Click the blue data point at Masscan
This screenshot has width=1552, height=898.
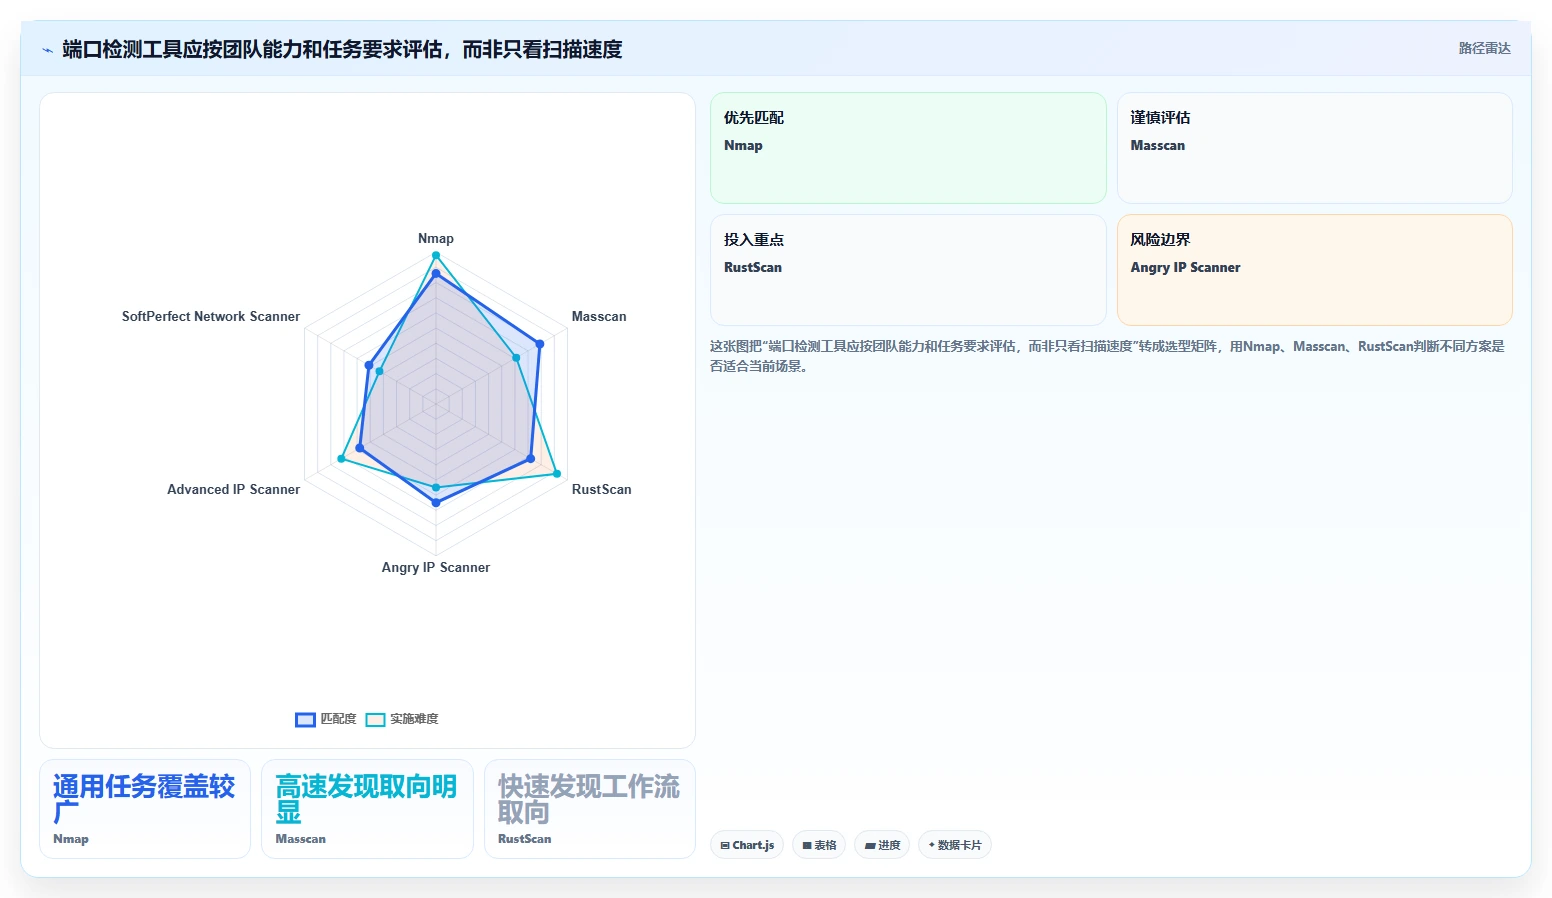(x=540, y=344)
